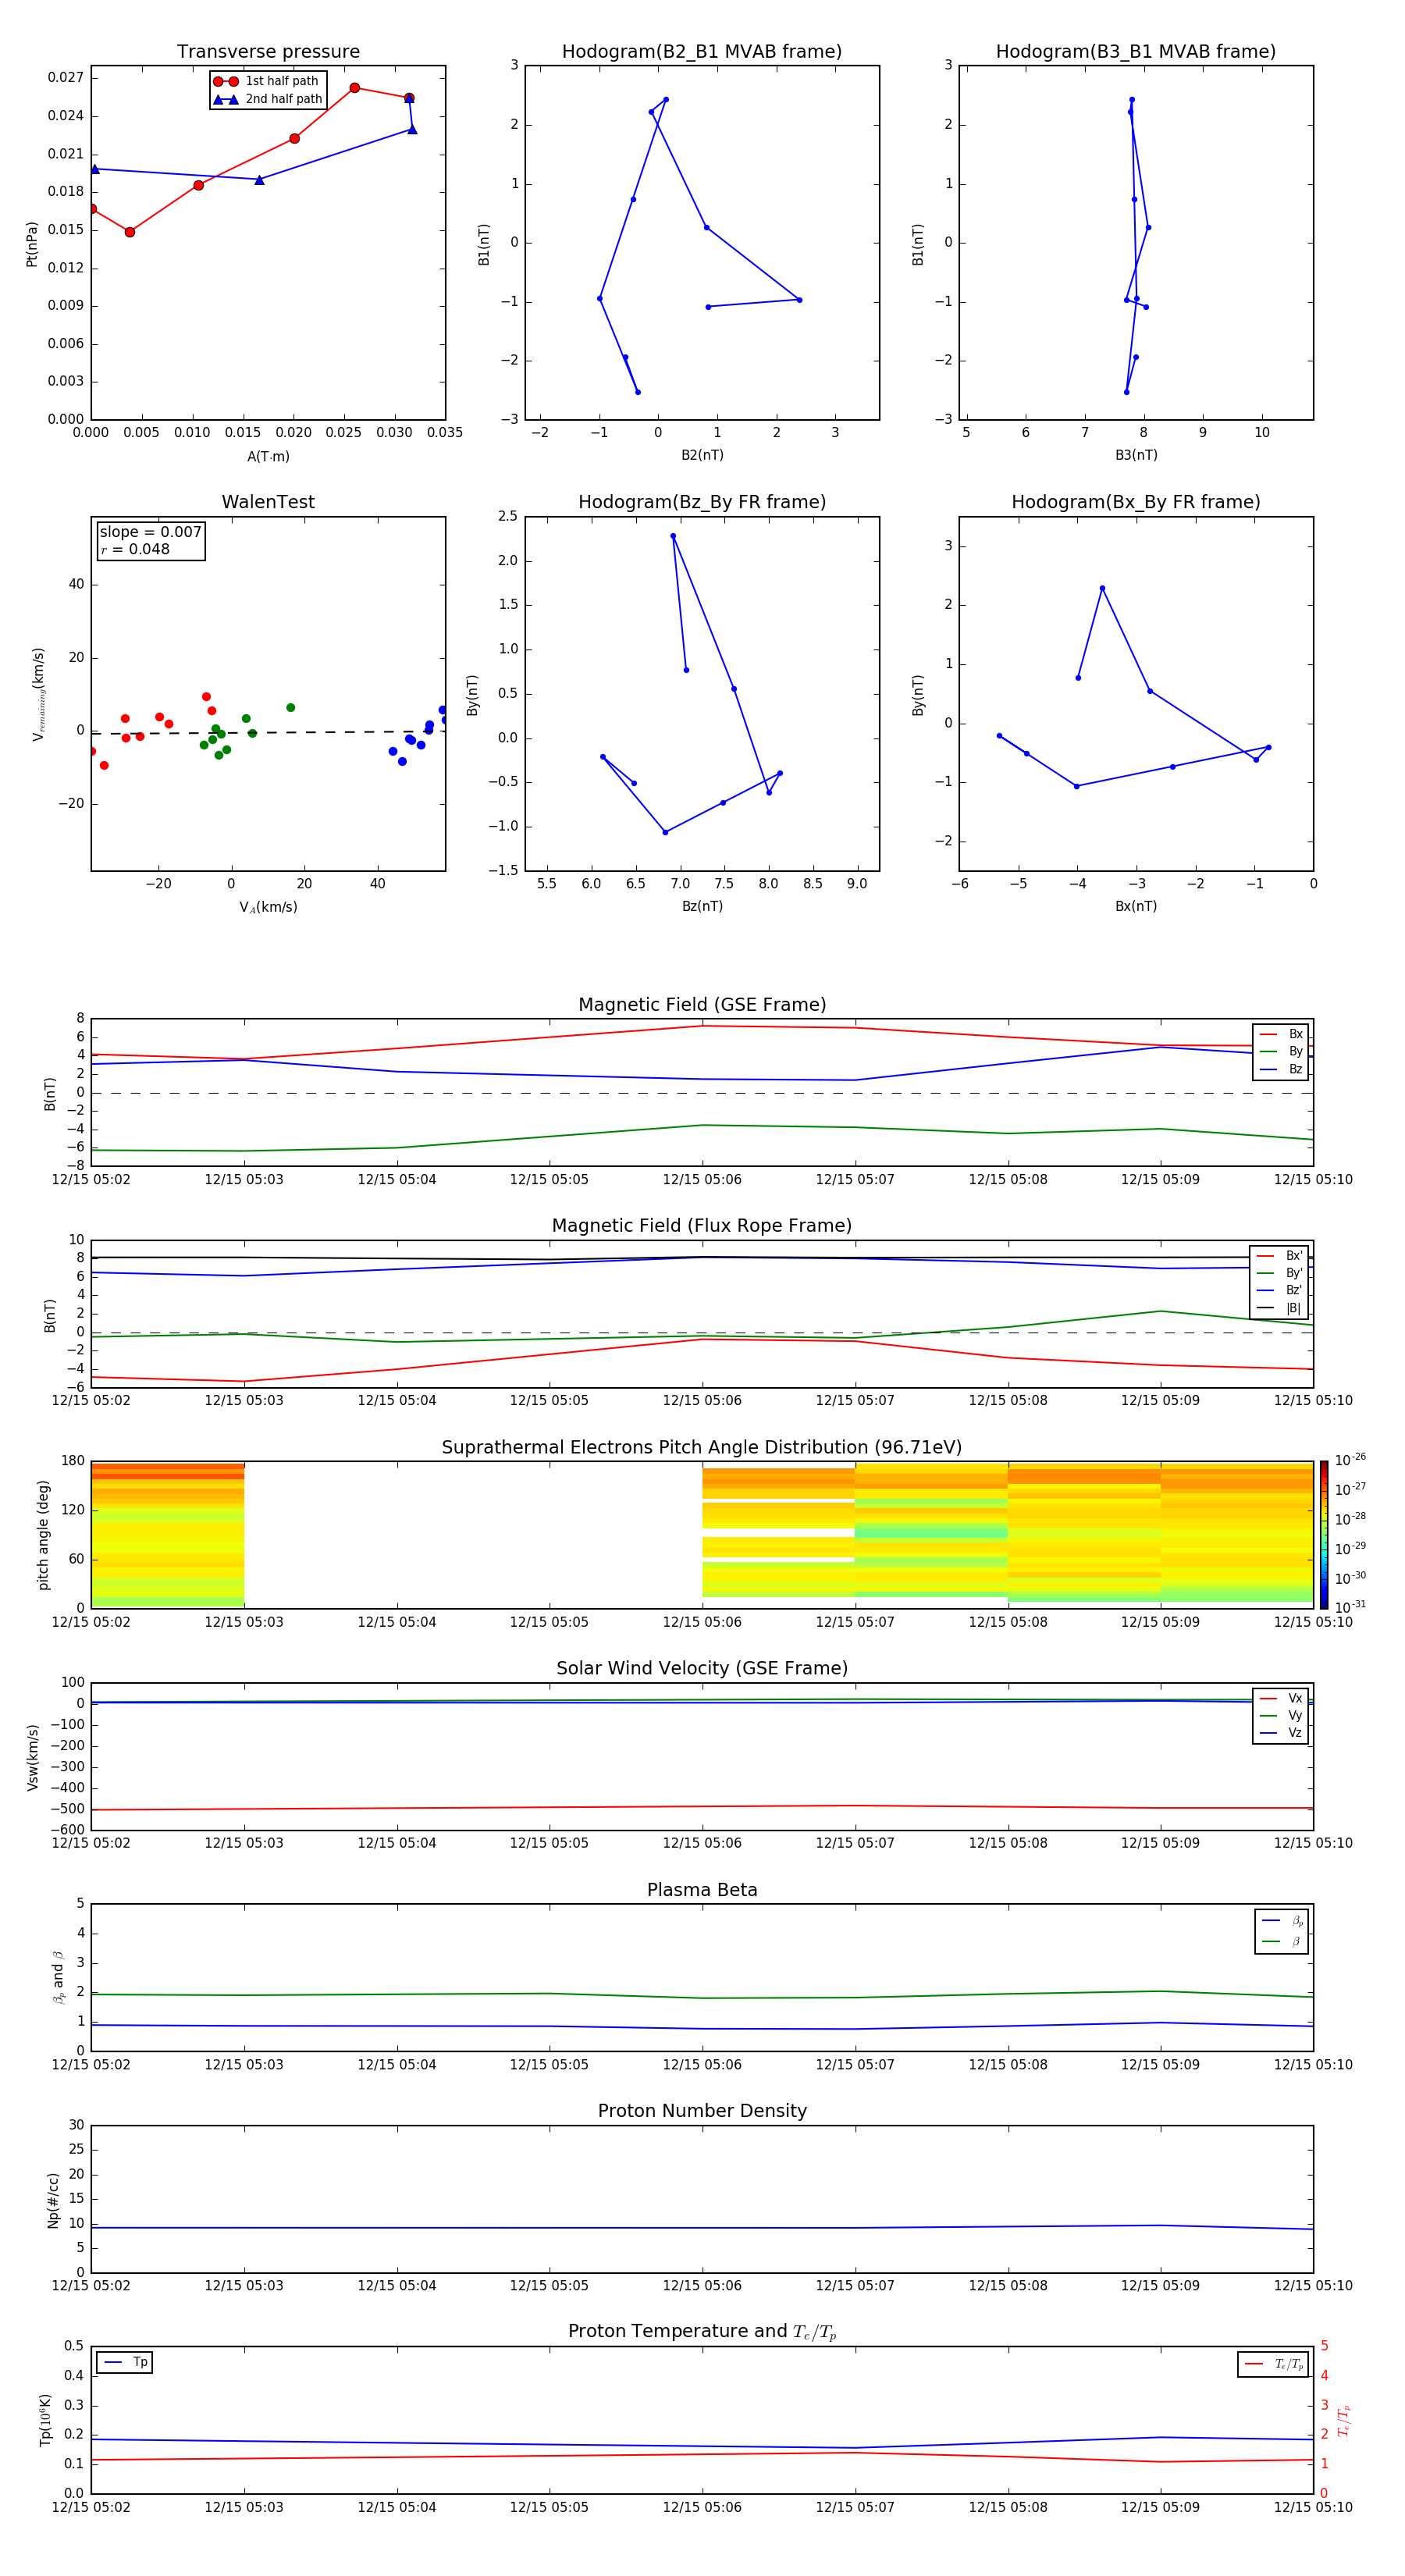Click the topmost point in Bz_By hodogram
Screen dimensions: 1405x2576
click(673, 536)
